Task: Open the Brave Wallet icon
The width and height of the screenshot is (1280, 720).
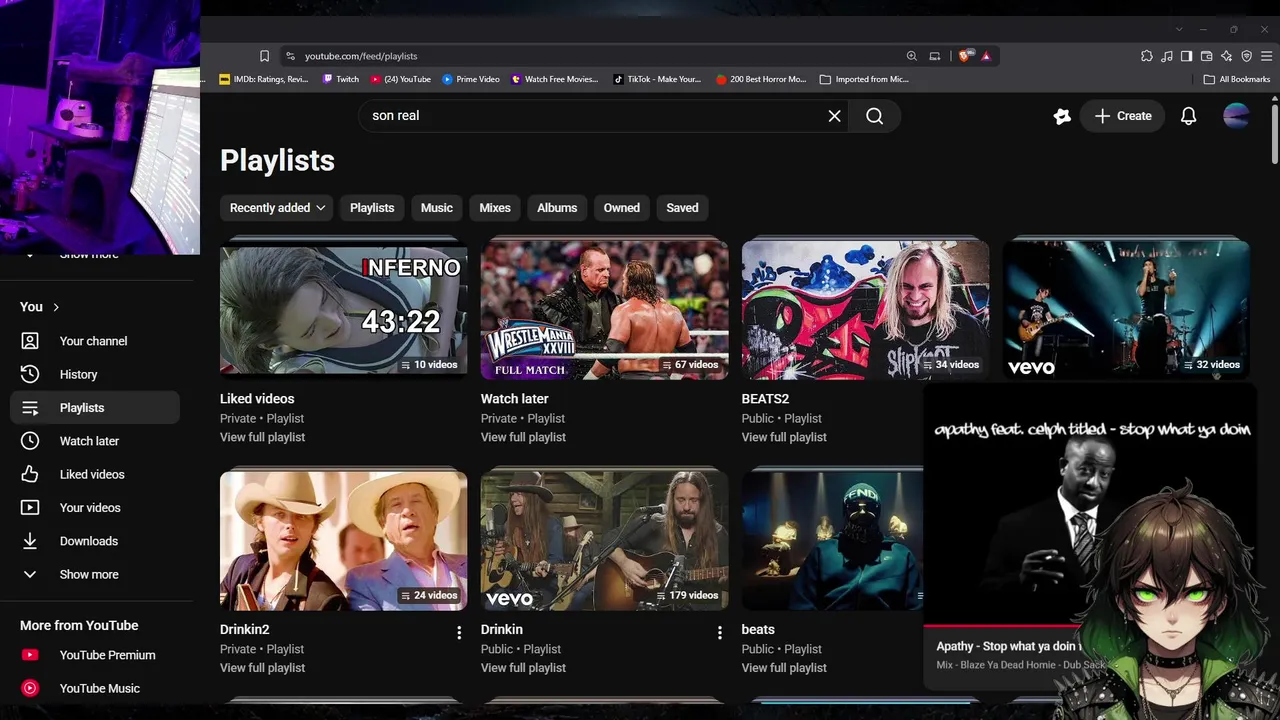Action: click(1207, 56)
